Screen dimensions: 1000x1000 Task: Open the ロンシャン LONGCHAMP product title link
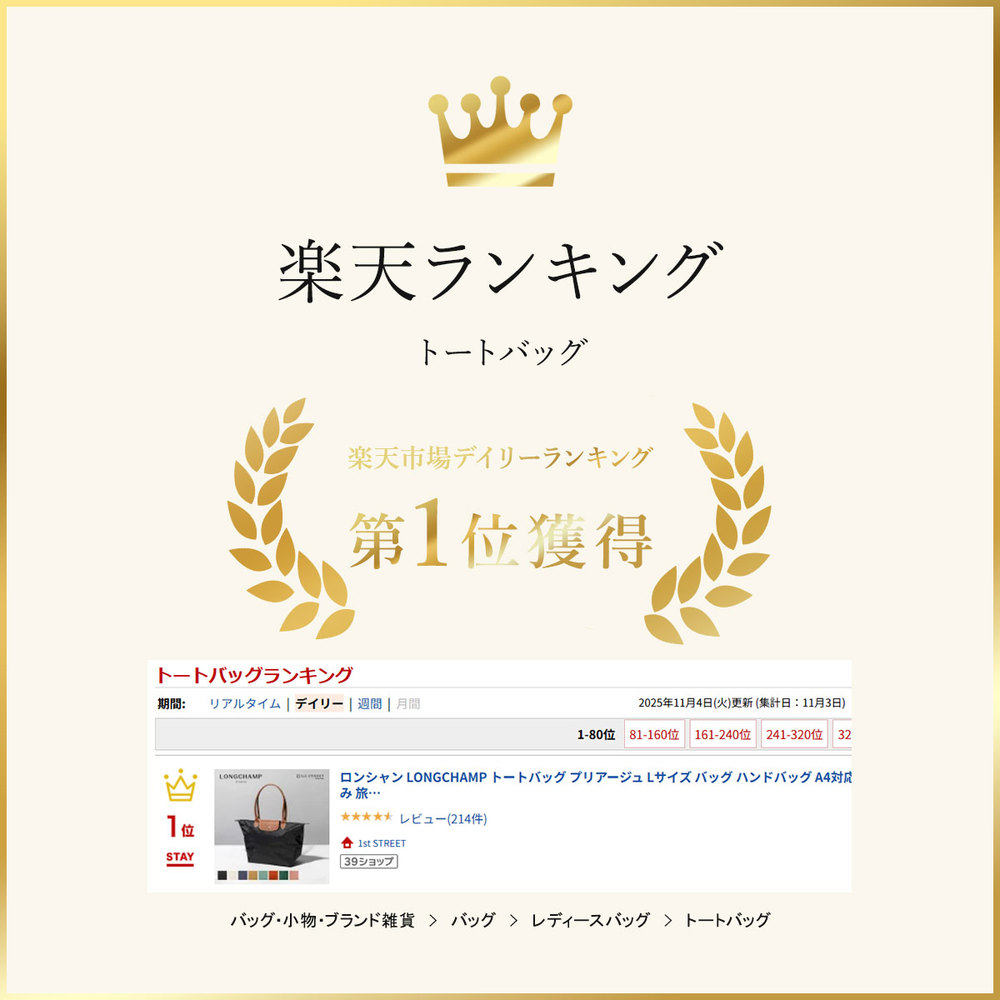596,785
